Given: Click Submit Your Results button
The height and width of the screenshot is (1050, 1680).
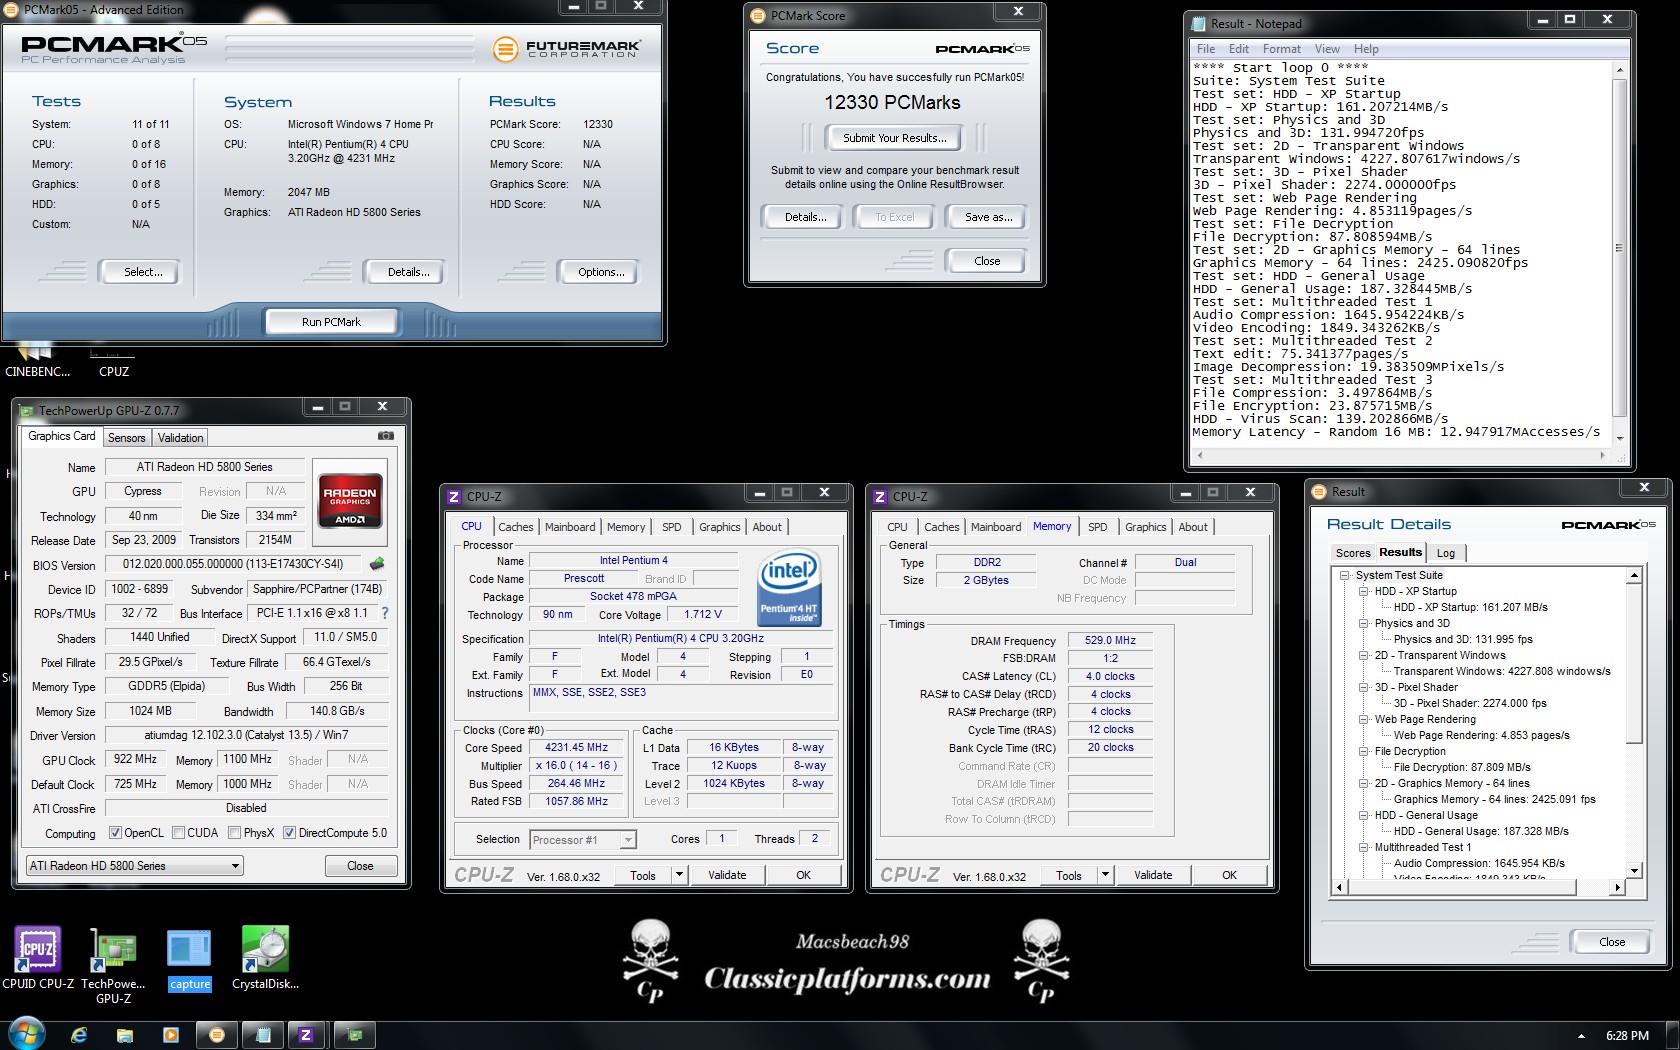Looking at the screenshot, I should click(x=894, y=138).
